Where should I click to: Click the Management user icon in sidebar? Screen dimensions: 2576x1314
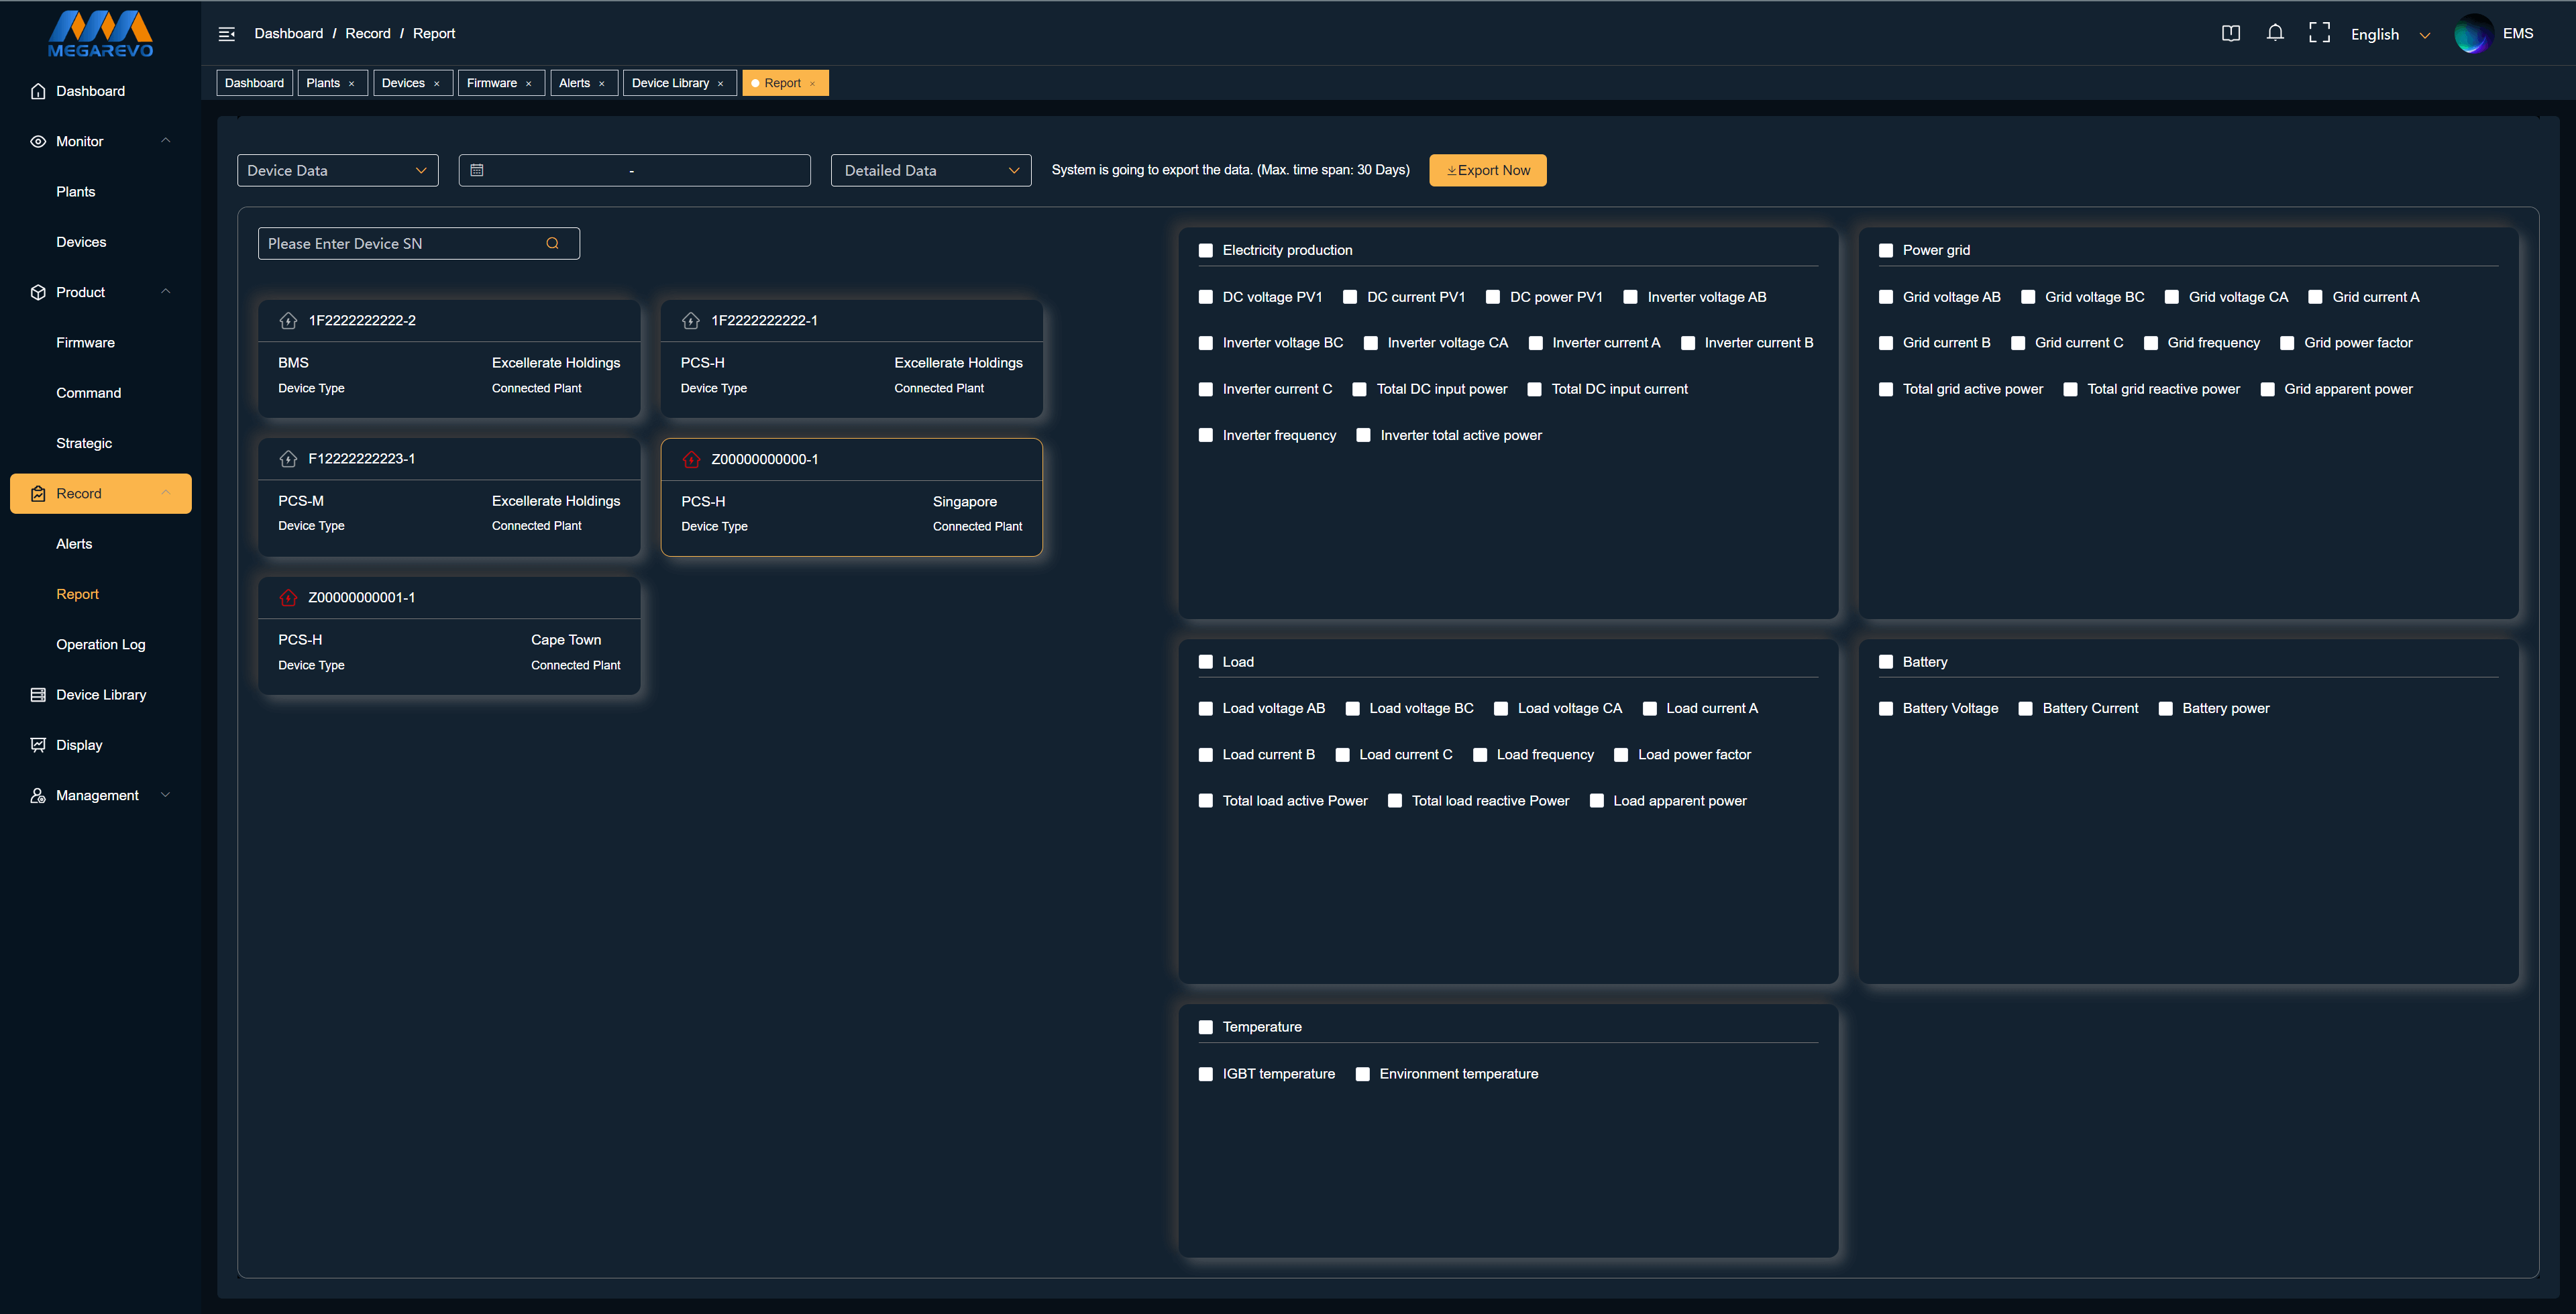point(38,796)
